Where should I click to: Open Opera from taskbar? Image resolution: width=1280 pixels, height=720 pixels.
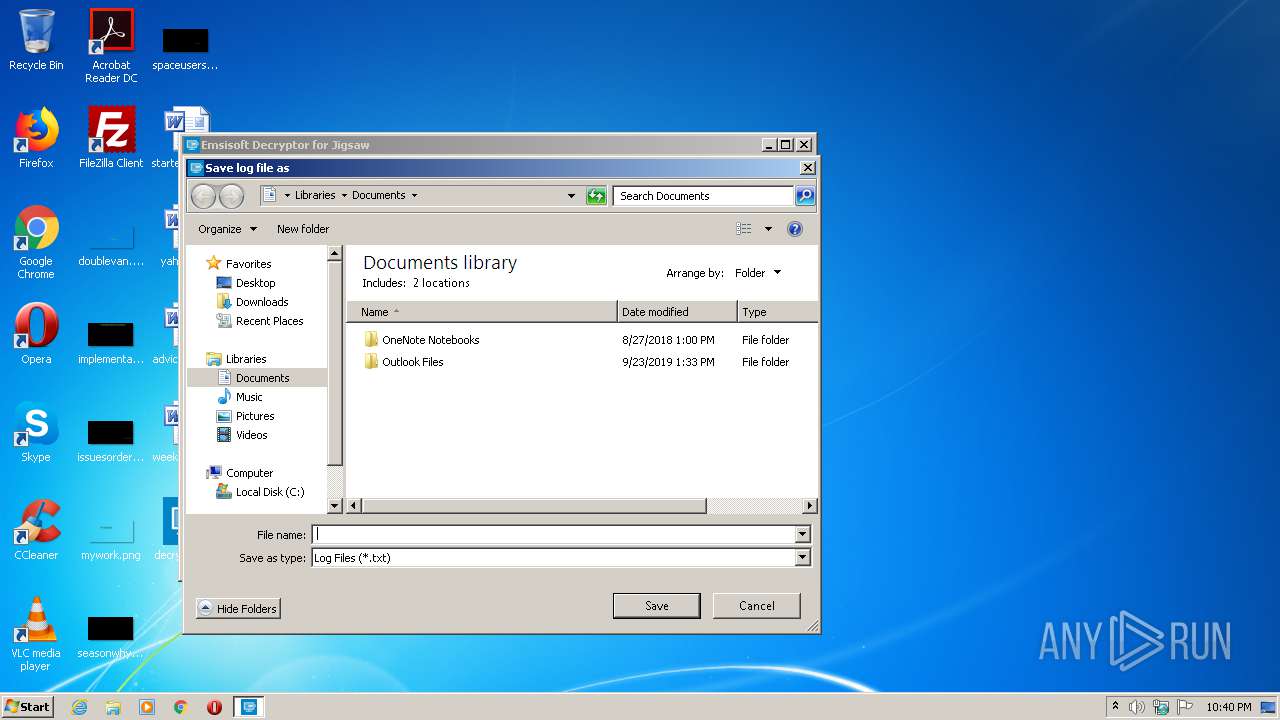coord(214,707)
